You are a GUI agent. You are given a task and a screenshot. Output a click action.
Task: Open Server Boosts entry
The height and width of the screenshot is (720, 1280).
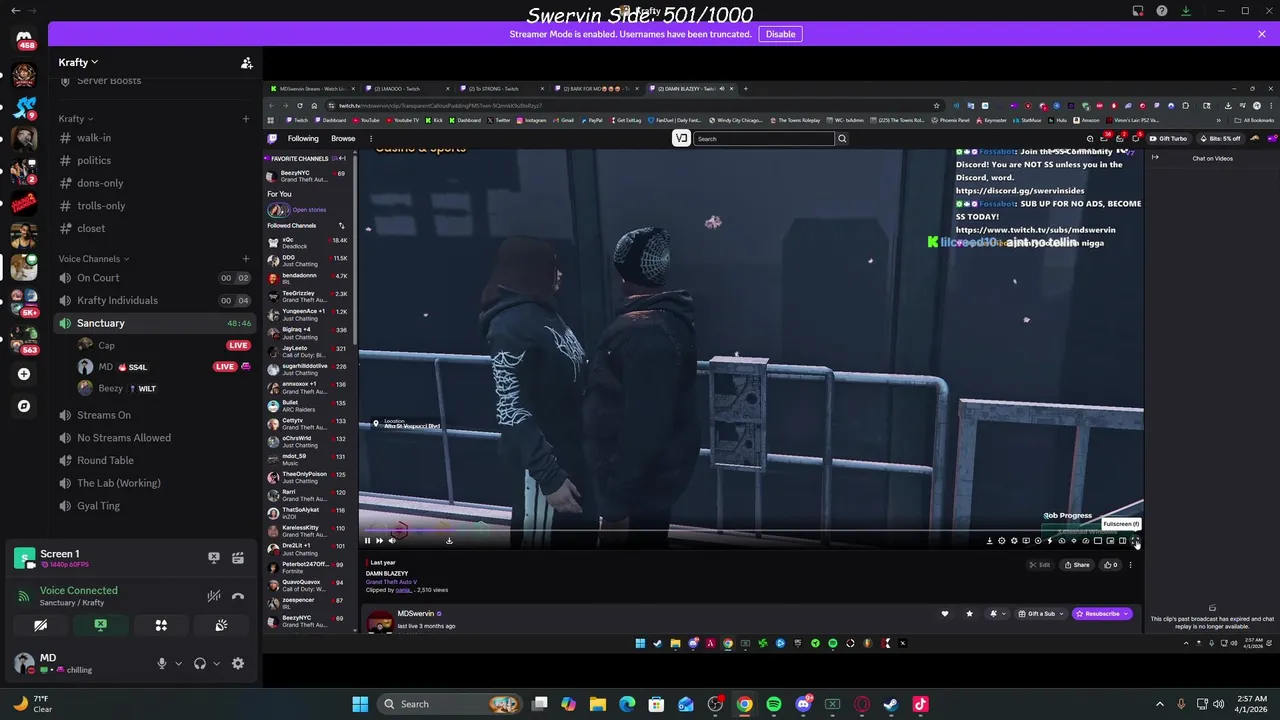[155, 81]
